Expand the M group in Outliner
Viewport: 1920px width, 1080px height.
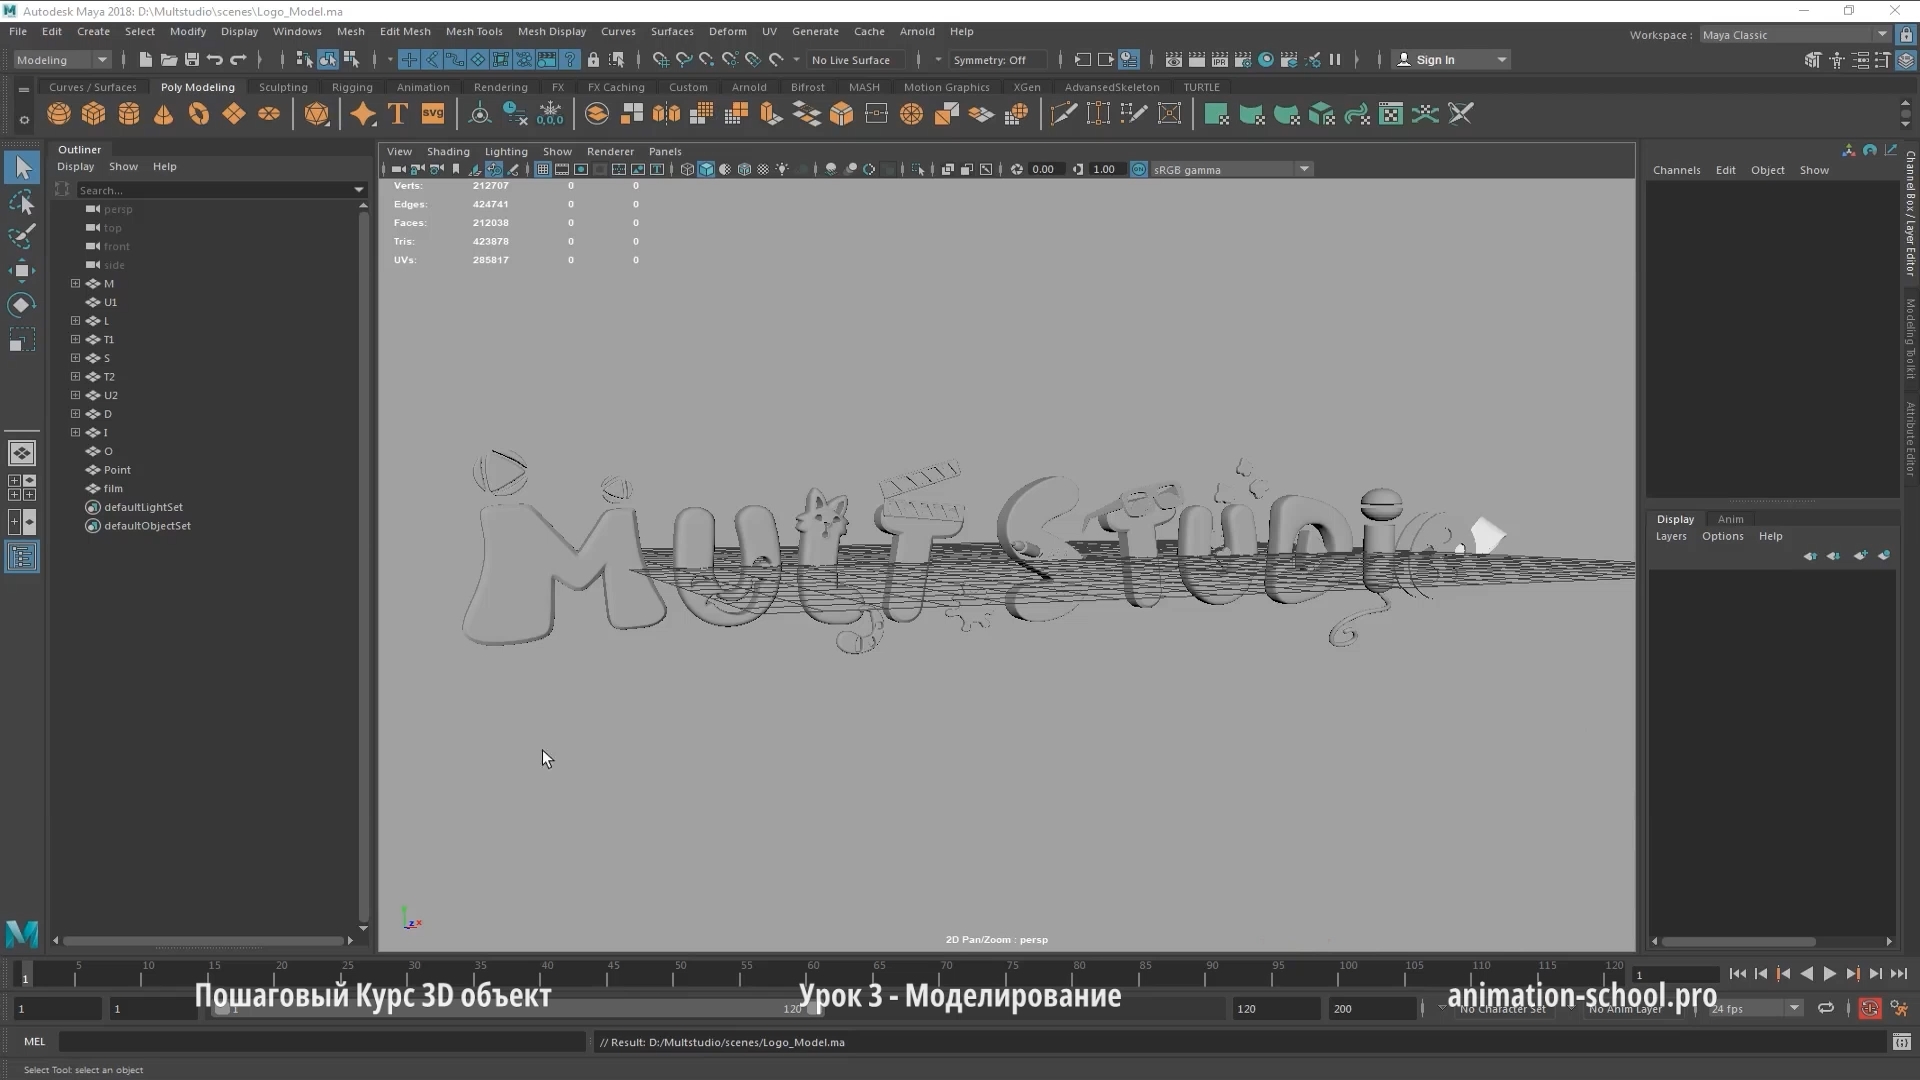(x=75, y=284)
